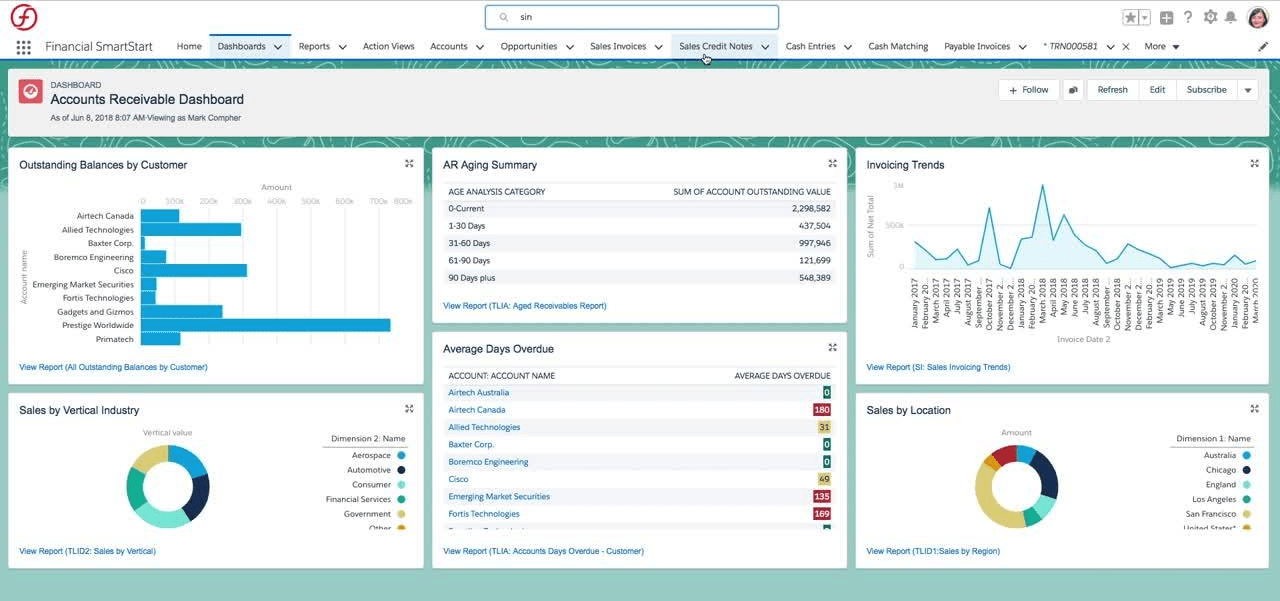Open the Aged Receivables Report link
The width and height of the screenshot is (1280, 601).
pos(524,306)
